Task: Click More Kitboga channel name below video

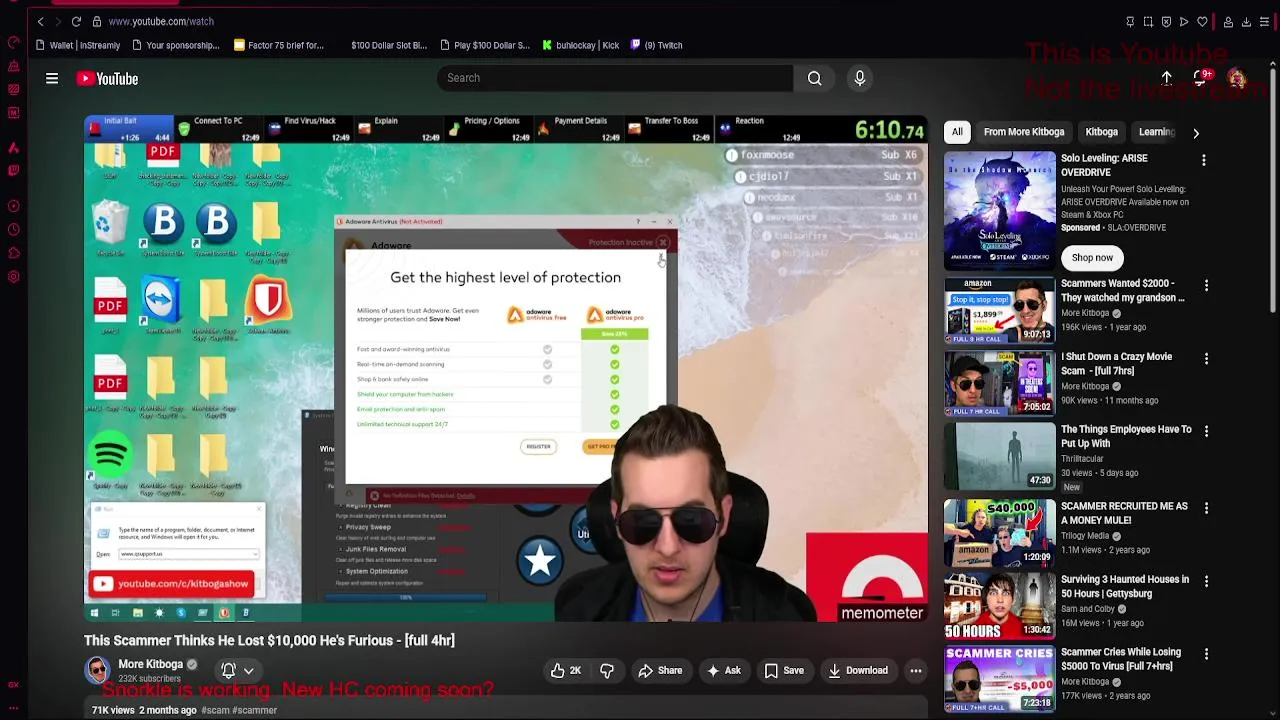Action: pos(151,664)
